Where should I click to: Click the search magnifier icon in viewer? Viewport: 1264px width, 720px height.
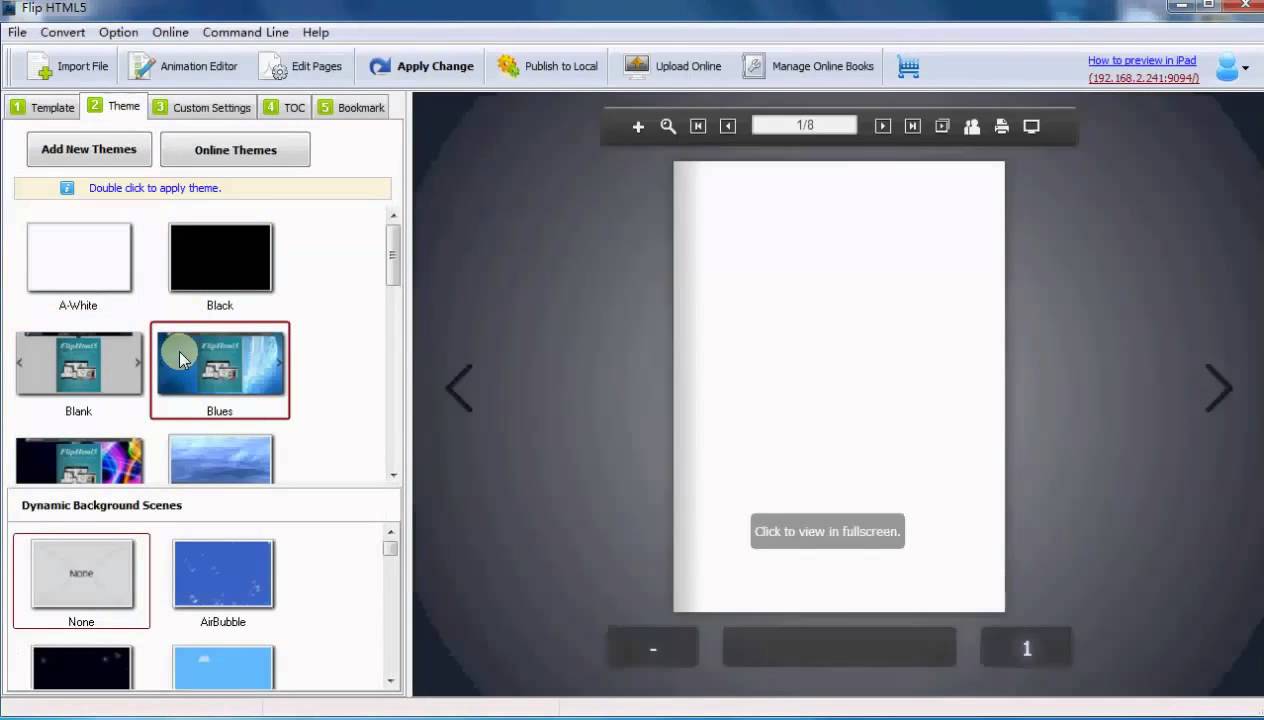click(668, 126)
